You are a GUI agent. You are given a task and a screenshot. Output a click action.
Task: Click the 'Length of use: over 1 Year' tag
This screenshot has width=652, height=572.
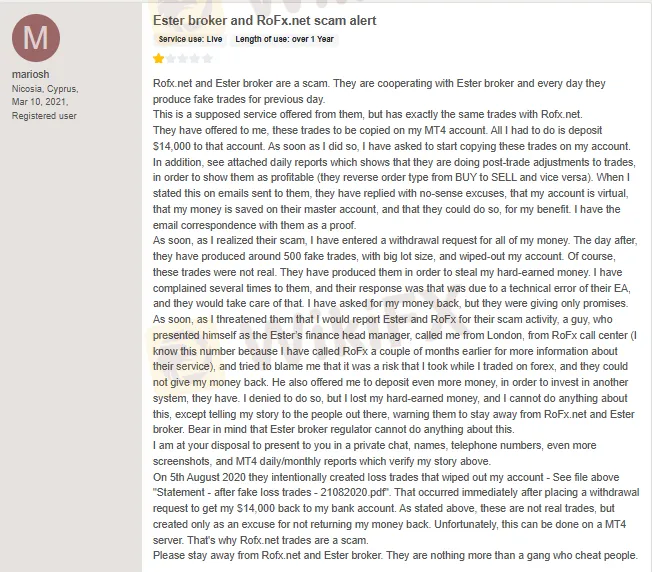[x=285, y=39]
